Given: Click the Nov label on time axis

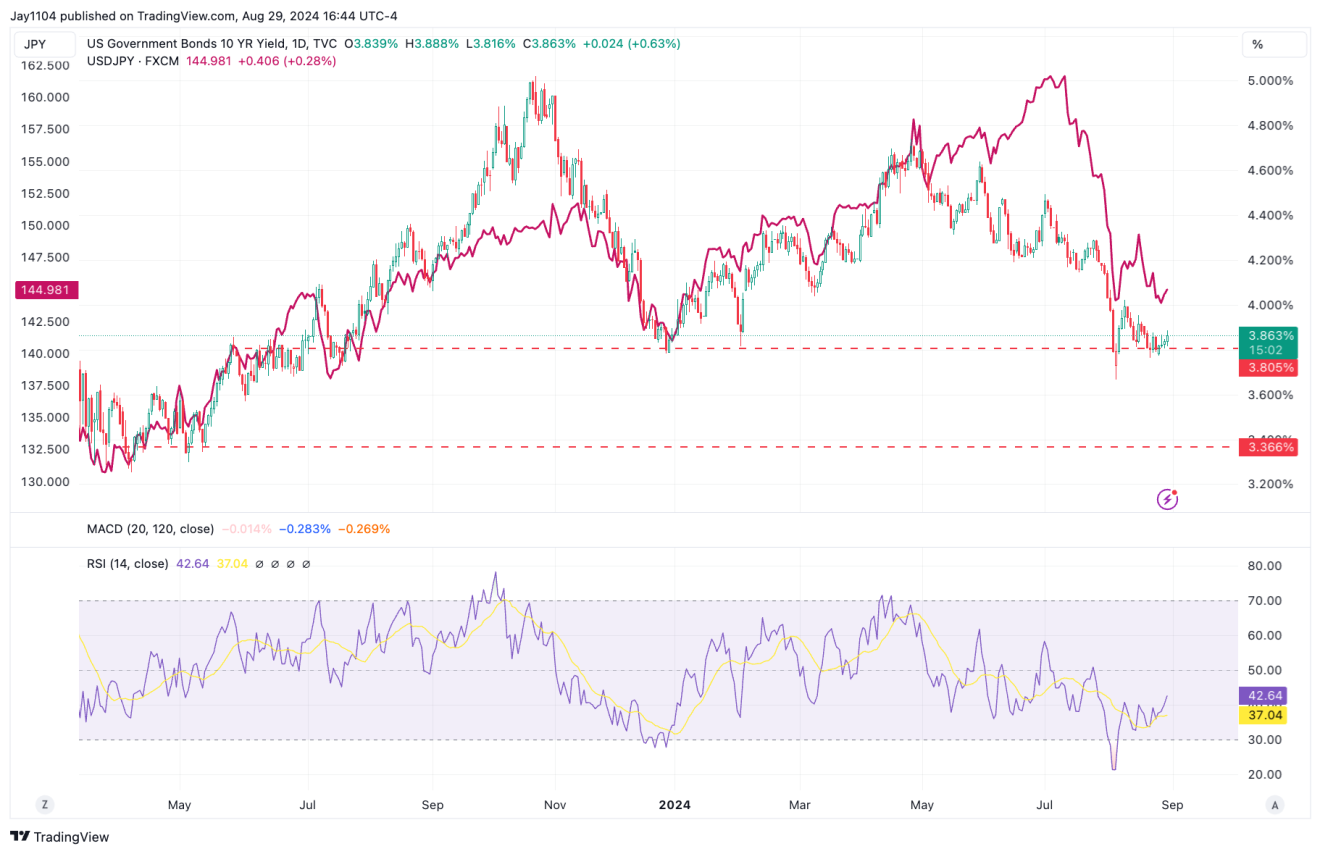Looking at the screenshot, I should 556,804.
